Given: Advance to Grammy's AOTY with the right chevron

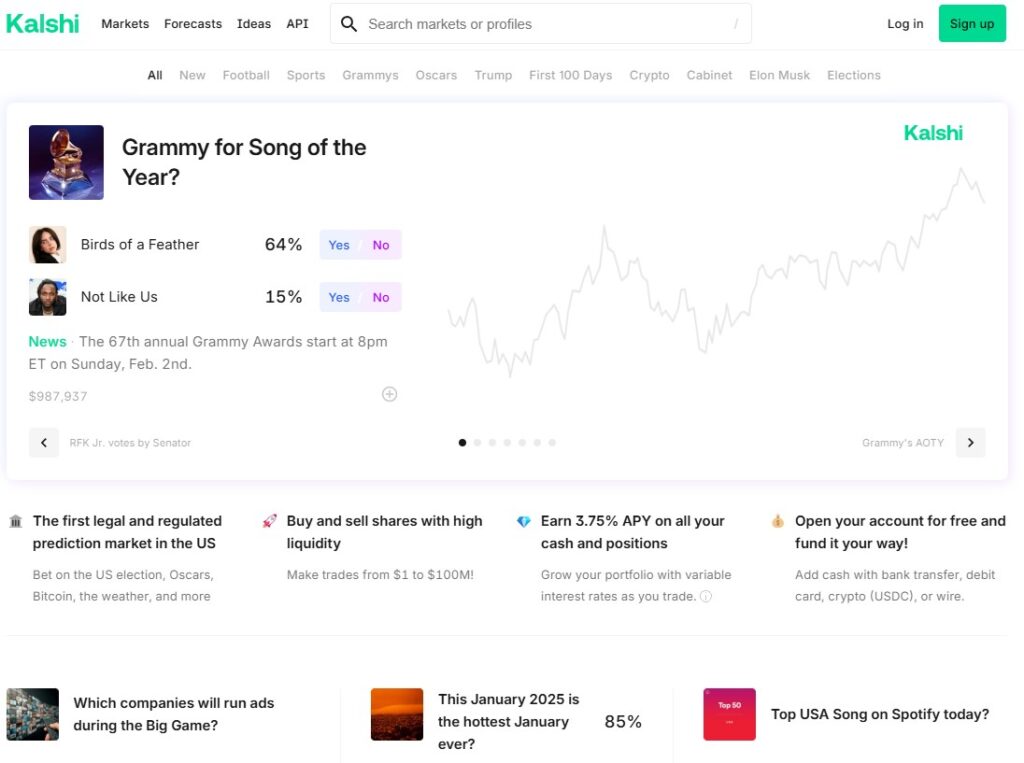Looking at the screenshot, I should tap(970, 442).
